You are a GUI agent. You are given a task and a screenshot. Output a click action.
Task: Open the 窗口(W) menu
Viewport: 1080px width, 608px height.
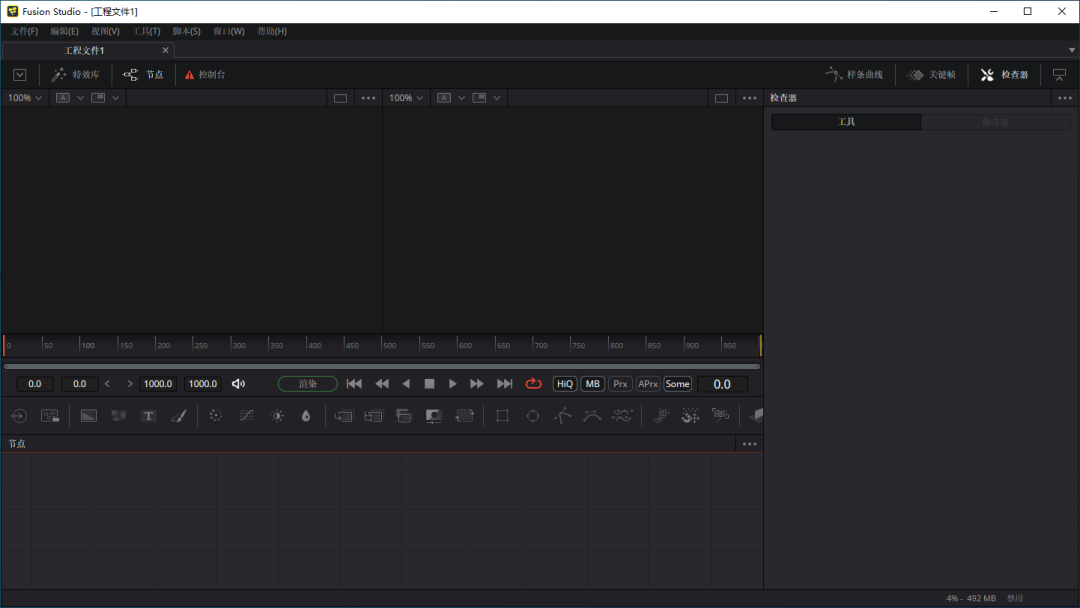229,31
